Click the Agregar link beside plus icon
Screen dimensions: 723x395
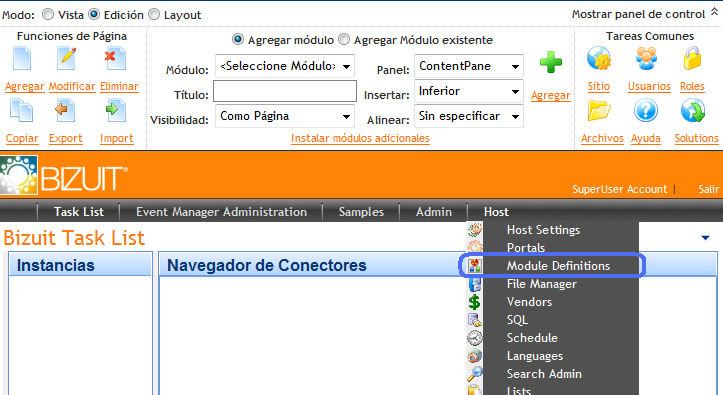(551, 95)
